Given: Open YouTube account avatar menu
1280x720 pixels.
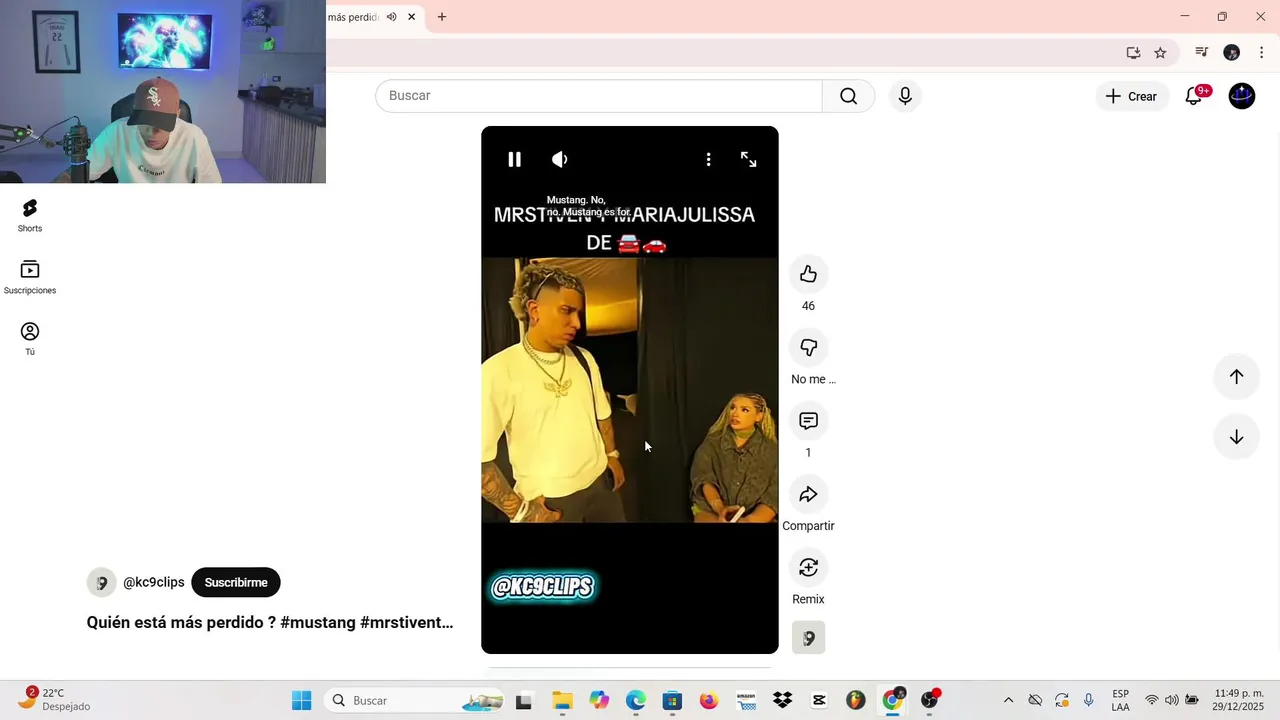Looking at the screenshot, I should pyautogui.click(x=1242, y=96).
